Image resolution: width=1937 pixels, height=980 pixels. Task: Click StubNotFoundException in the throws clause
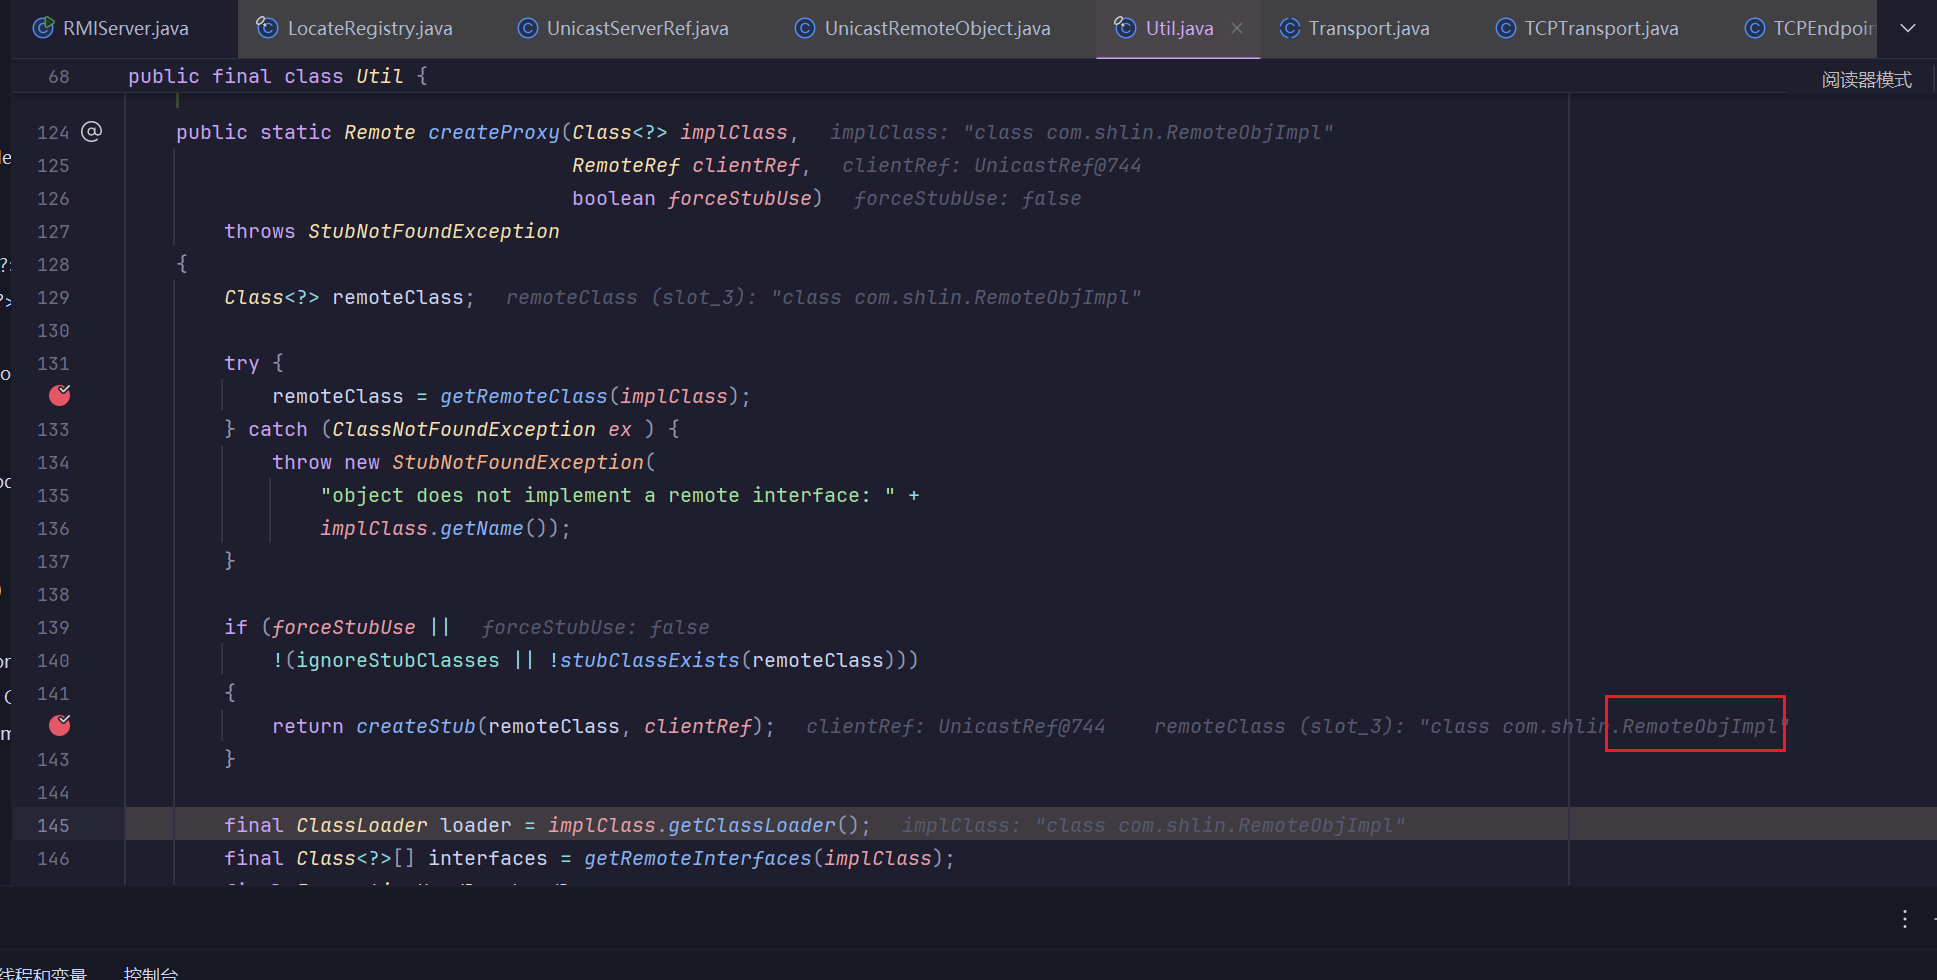(x=433, y=231)
